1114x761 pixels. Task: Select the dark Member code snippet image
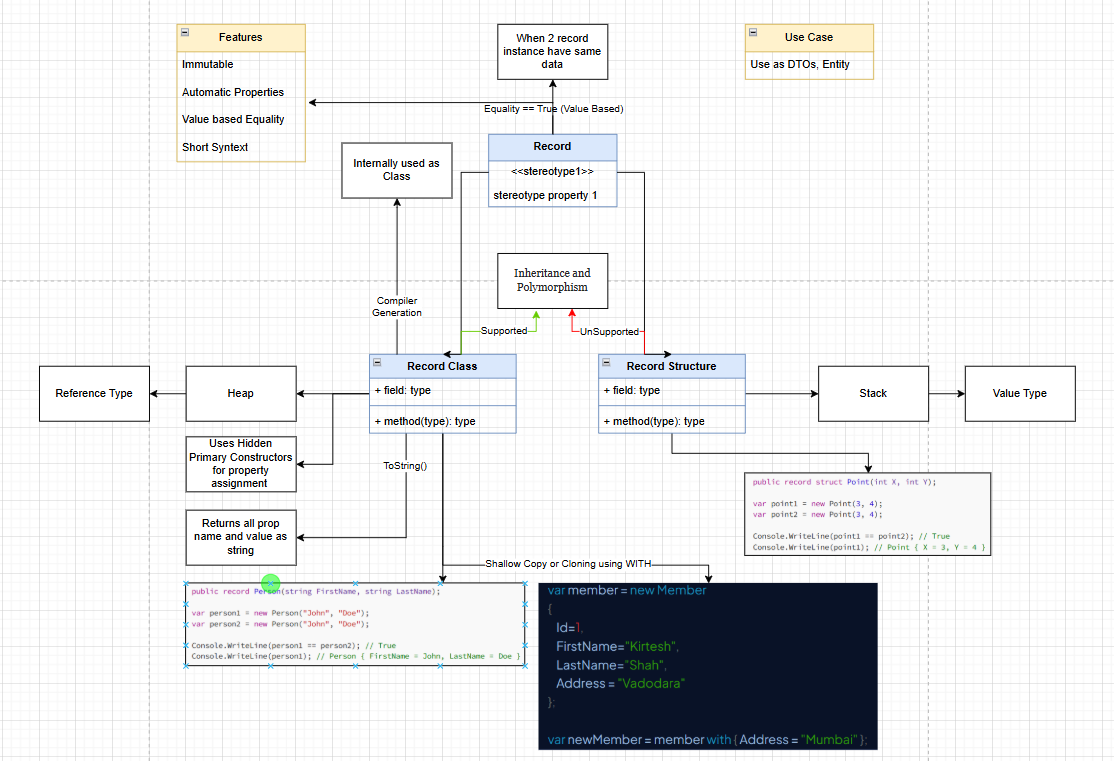[x=707, y=666]
